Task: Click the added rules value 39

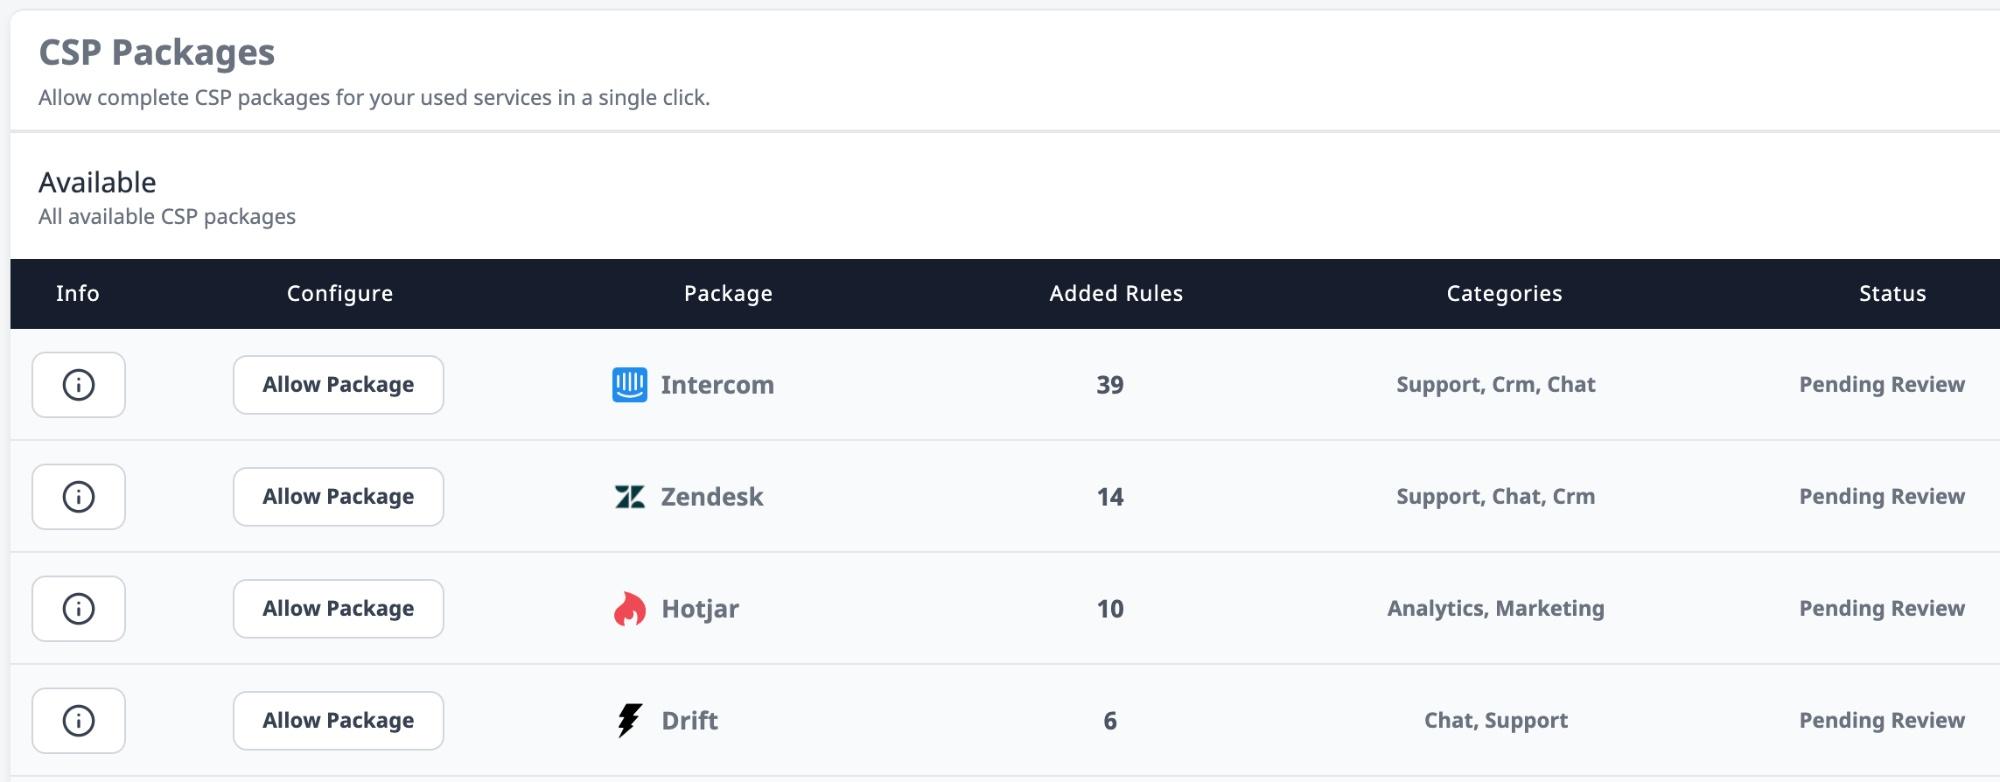Action: [1110, 385]
